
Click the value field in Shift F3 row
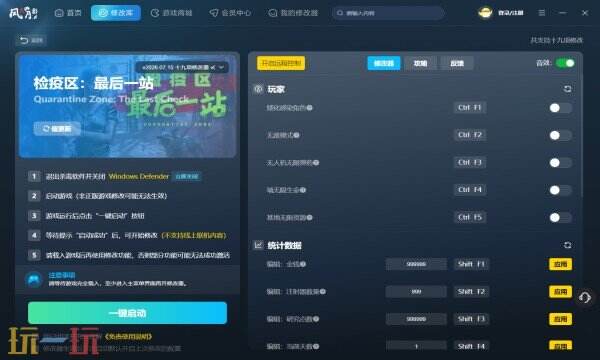416,319
